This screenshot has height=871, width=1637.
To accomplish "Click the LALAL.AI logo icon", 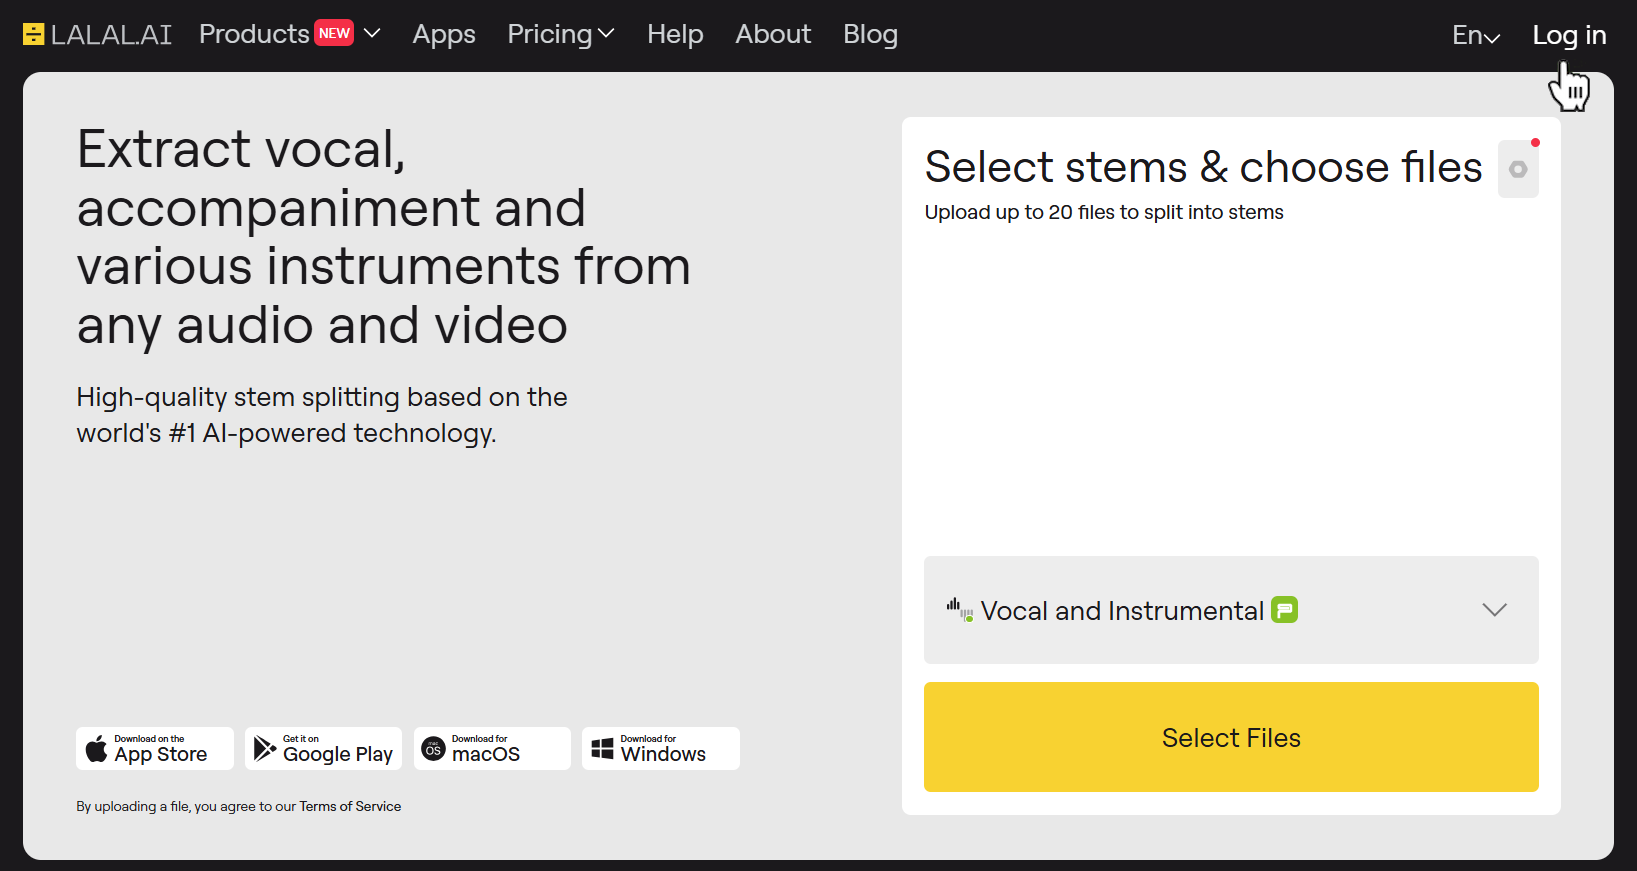I will pyautogui.click(x=34, y=35).
